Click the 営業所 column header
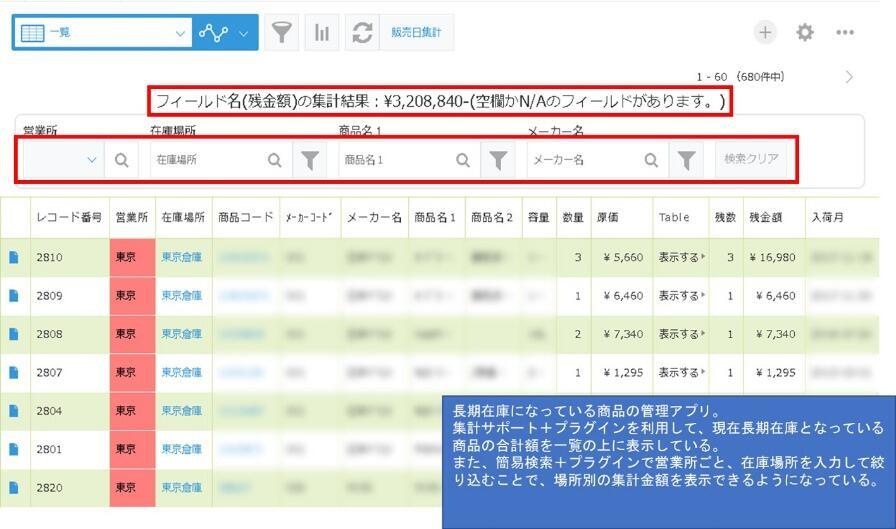Image resolution: width=896 pixels, height=529 pixels. tap(131, 217)
